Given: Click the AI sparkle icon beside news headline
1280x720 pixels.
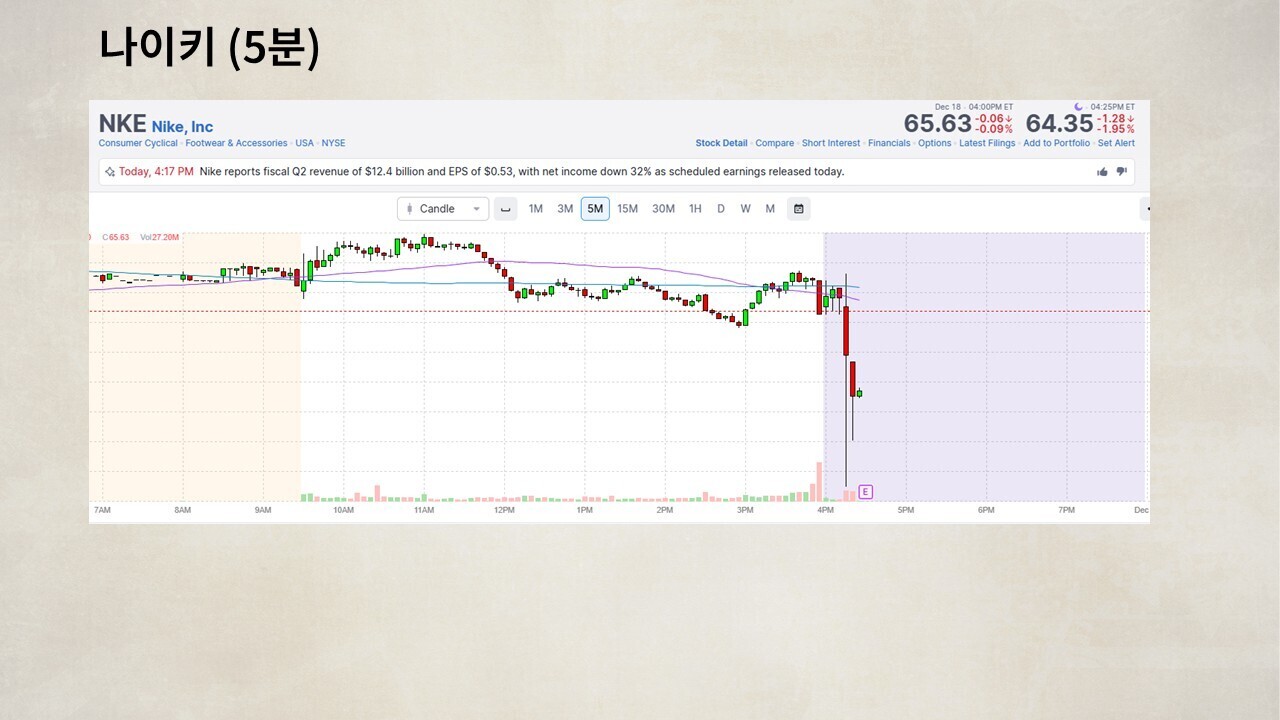Looking at the screenshot, I should [x=109, y=172].
